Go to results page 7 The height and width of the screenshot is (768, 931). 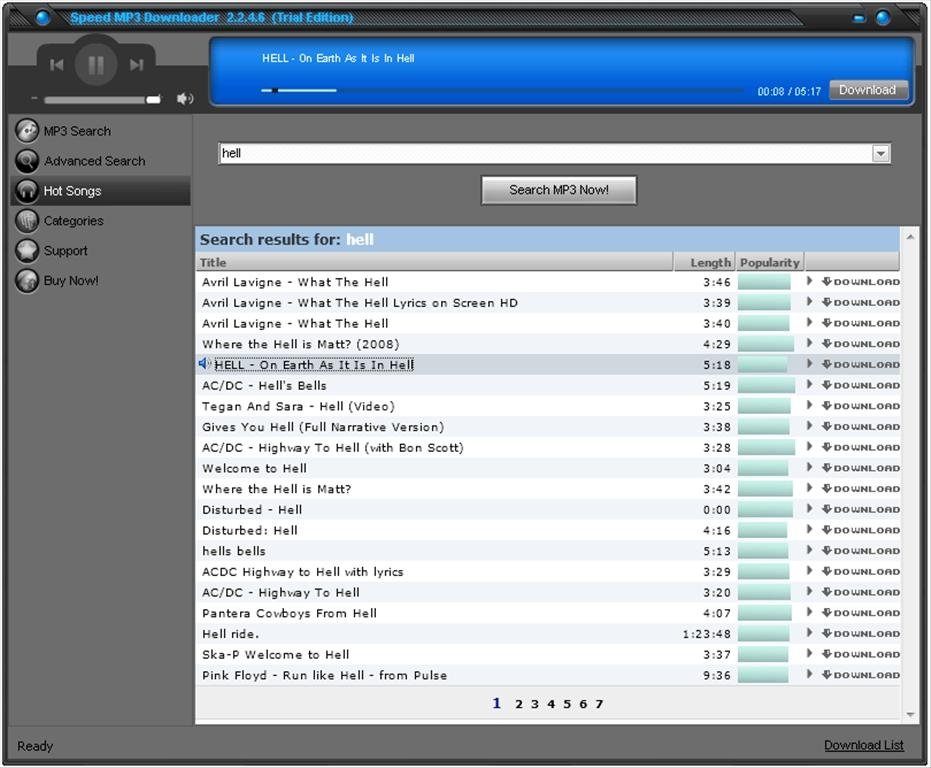(x=599, y=704)
